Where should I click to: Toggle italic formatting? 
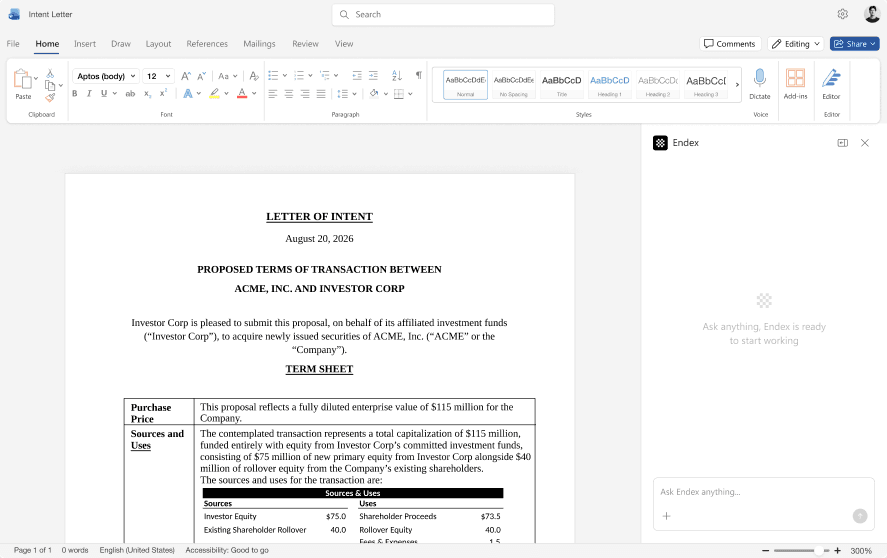(x=89, y=93)
